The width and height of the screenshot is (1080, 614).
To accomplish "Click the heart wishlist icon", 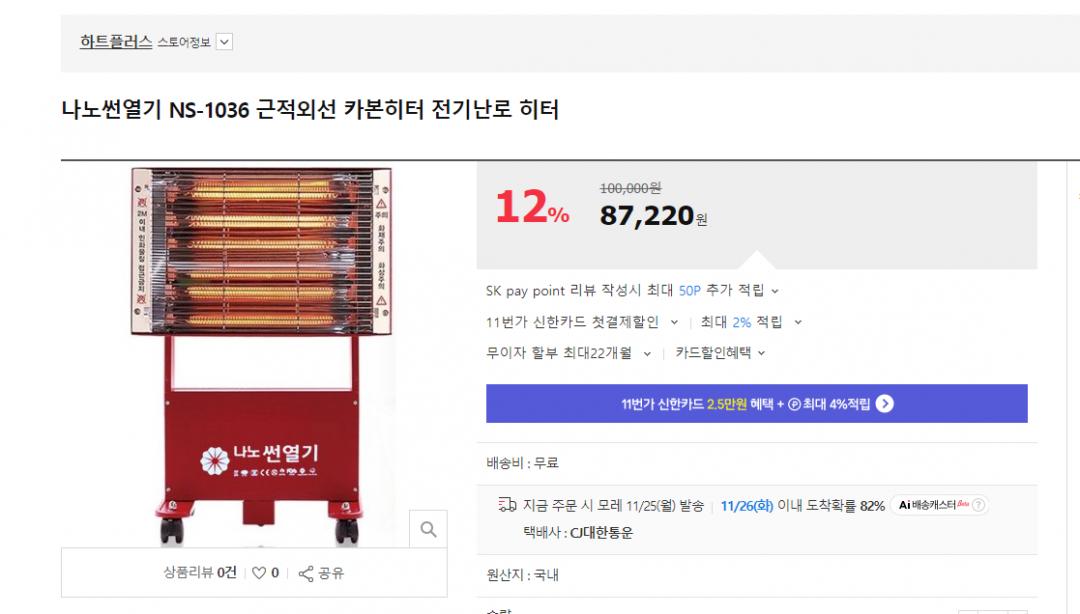I will pos(259,573).
